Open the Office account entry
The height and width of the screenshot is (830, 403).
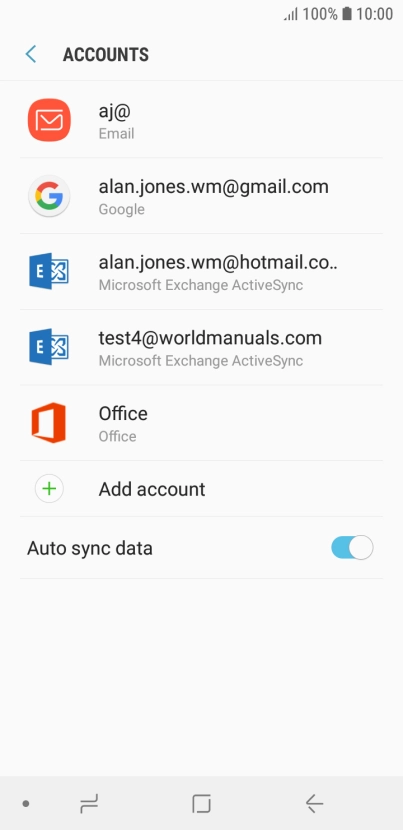coord(201,423)
